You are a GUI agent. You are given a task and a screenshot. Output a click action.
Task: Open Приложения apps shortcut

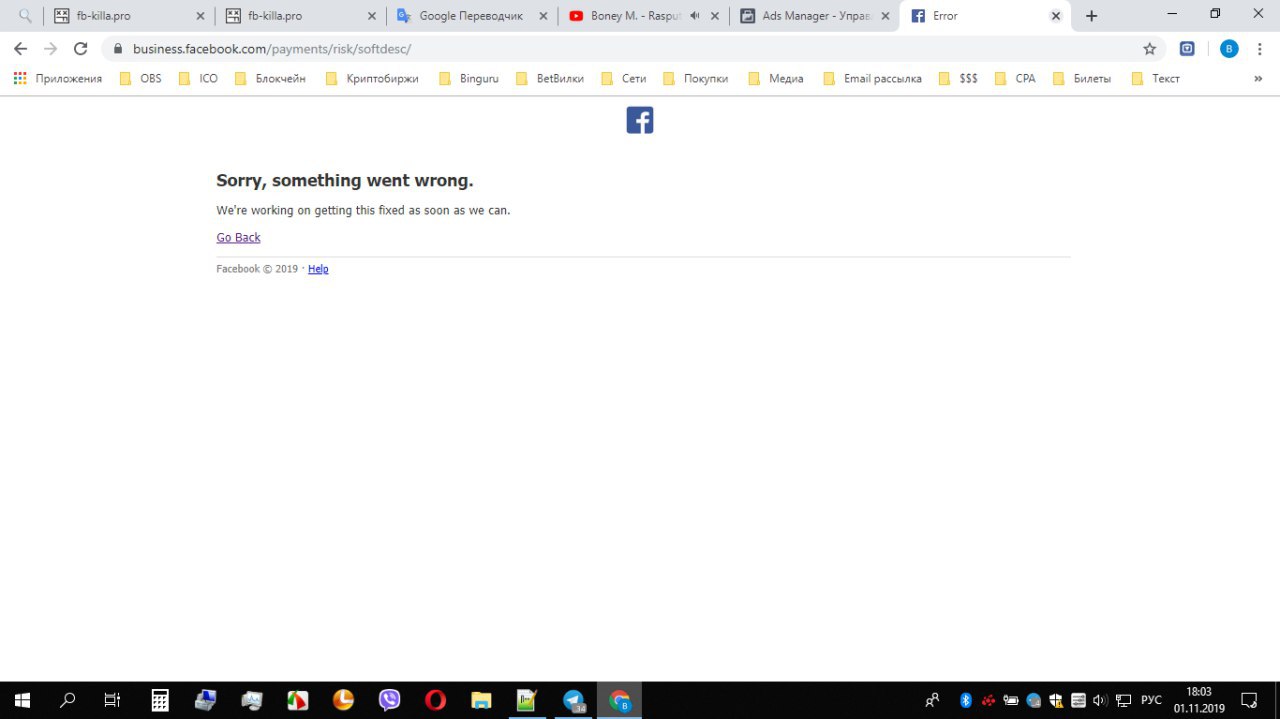pos(57,78)
